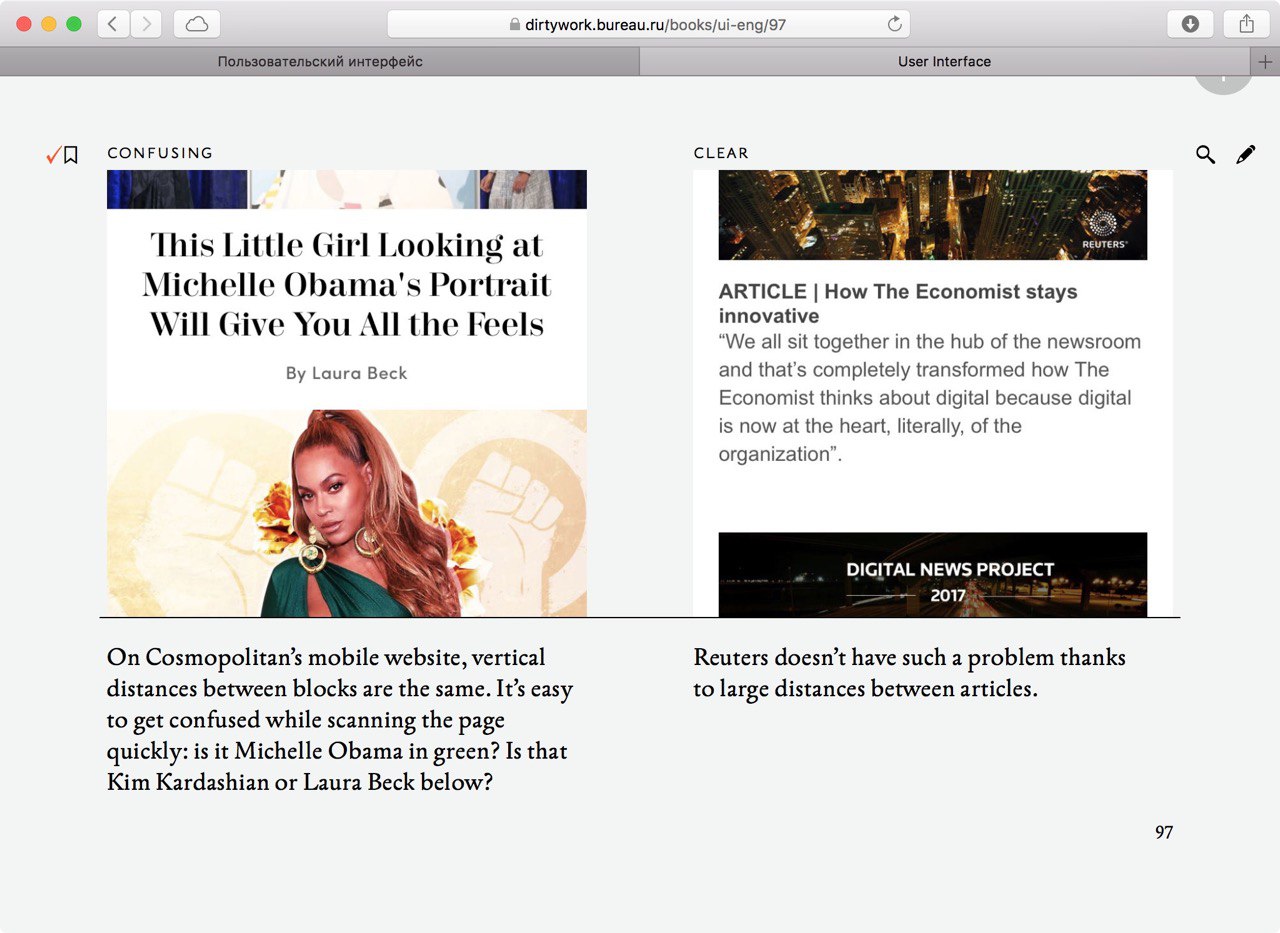Click the Digital News Project 2017 banner
The image size is (1280, 933).
coord(933,574)
